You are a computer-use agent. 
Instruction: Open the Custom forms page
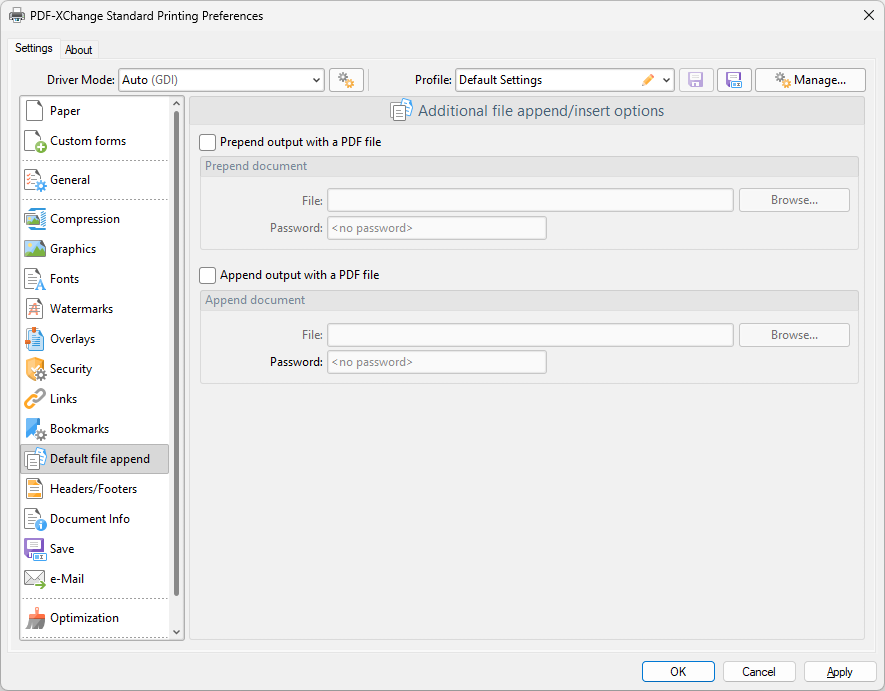[94, 141]
